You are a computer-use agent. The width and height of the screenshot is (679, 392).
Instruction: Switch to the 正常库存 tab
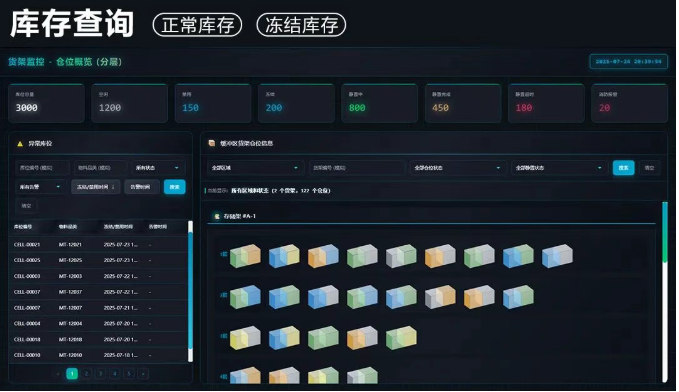[x=197, y=25]
